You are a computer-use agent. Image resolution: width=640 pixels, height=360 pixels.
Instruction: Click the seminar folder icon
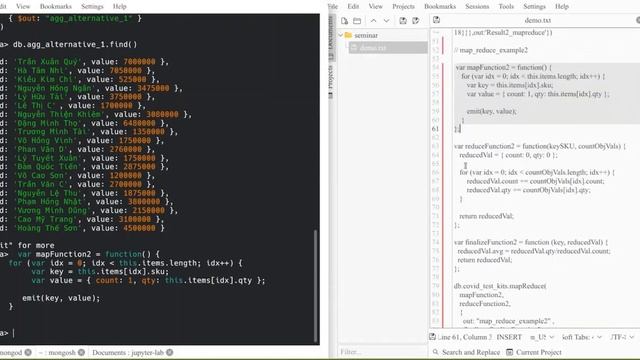tap(348, 35)
